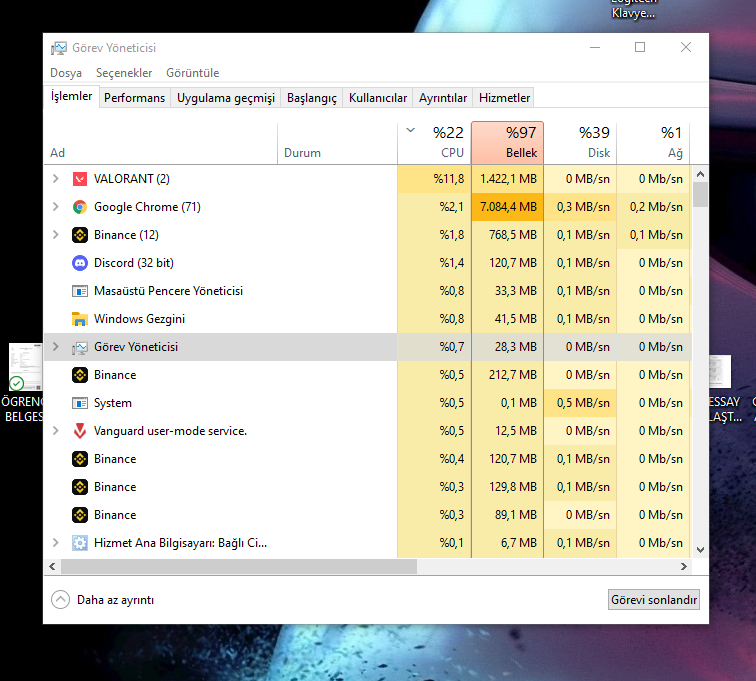
Task: Collapse view with Daha az ayrıntı arrow
Action: [60, 599]
